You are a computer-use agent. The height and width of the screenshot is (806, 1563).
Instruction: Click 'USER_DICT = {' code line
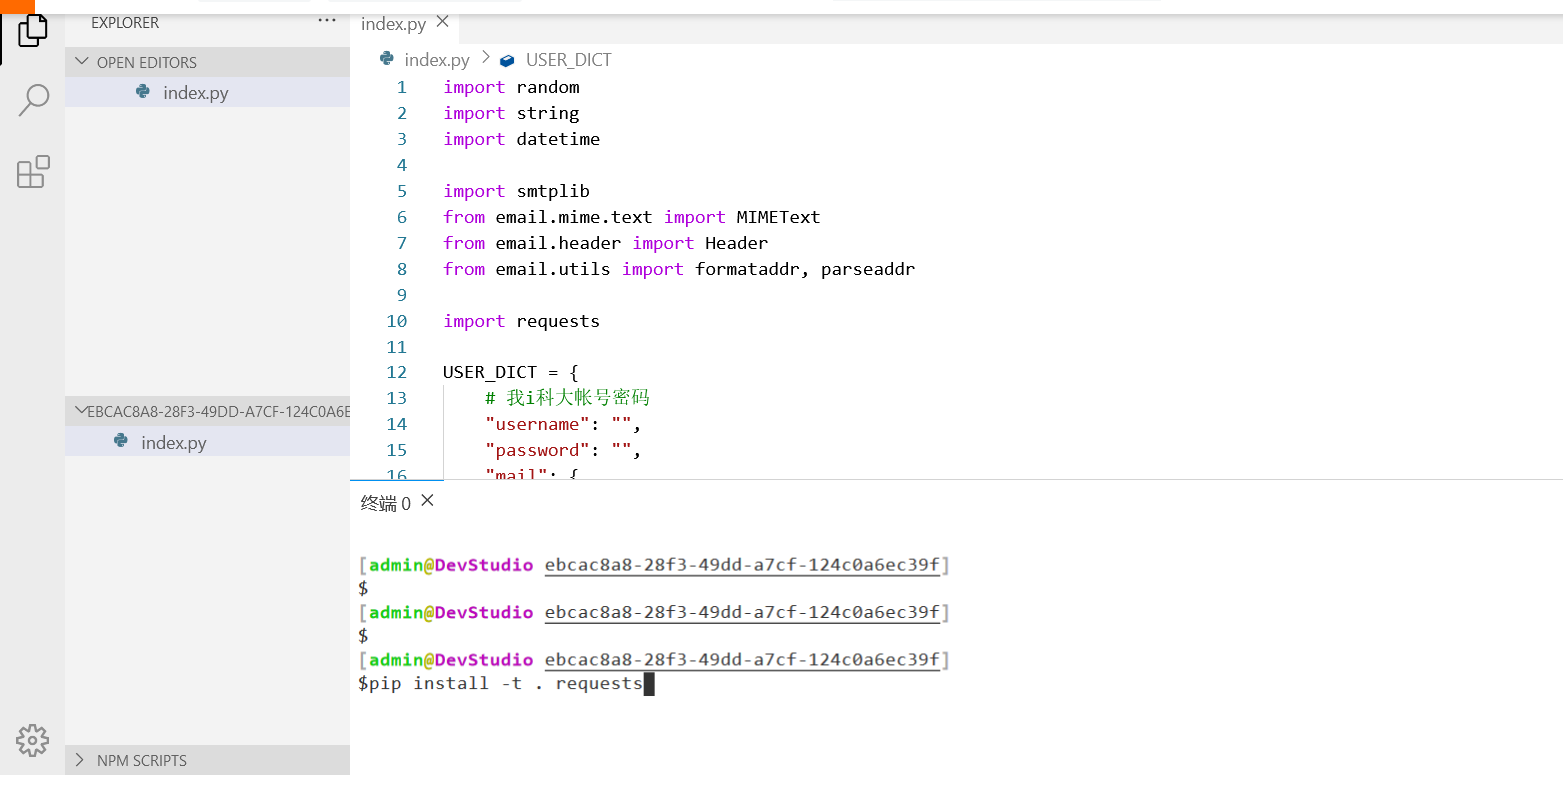(511, 372)
